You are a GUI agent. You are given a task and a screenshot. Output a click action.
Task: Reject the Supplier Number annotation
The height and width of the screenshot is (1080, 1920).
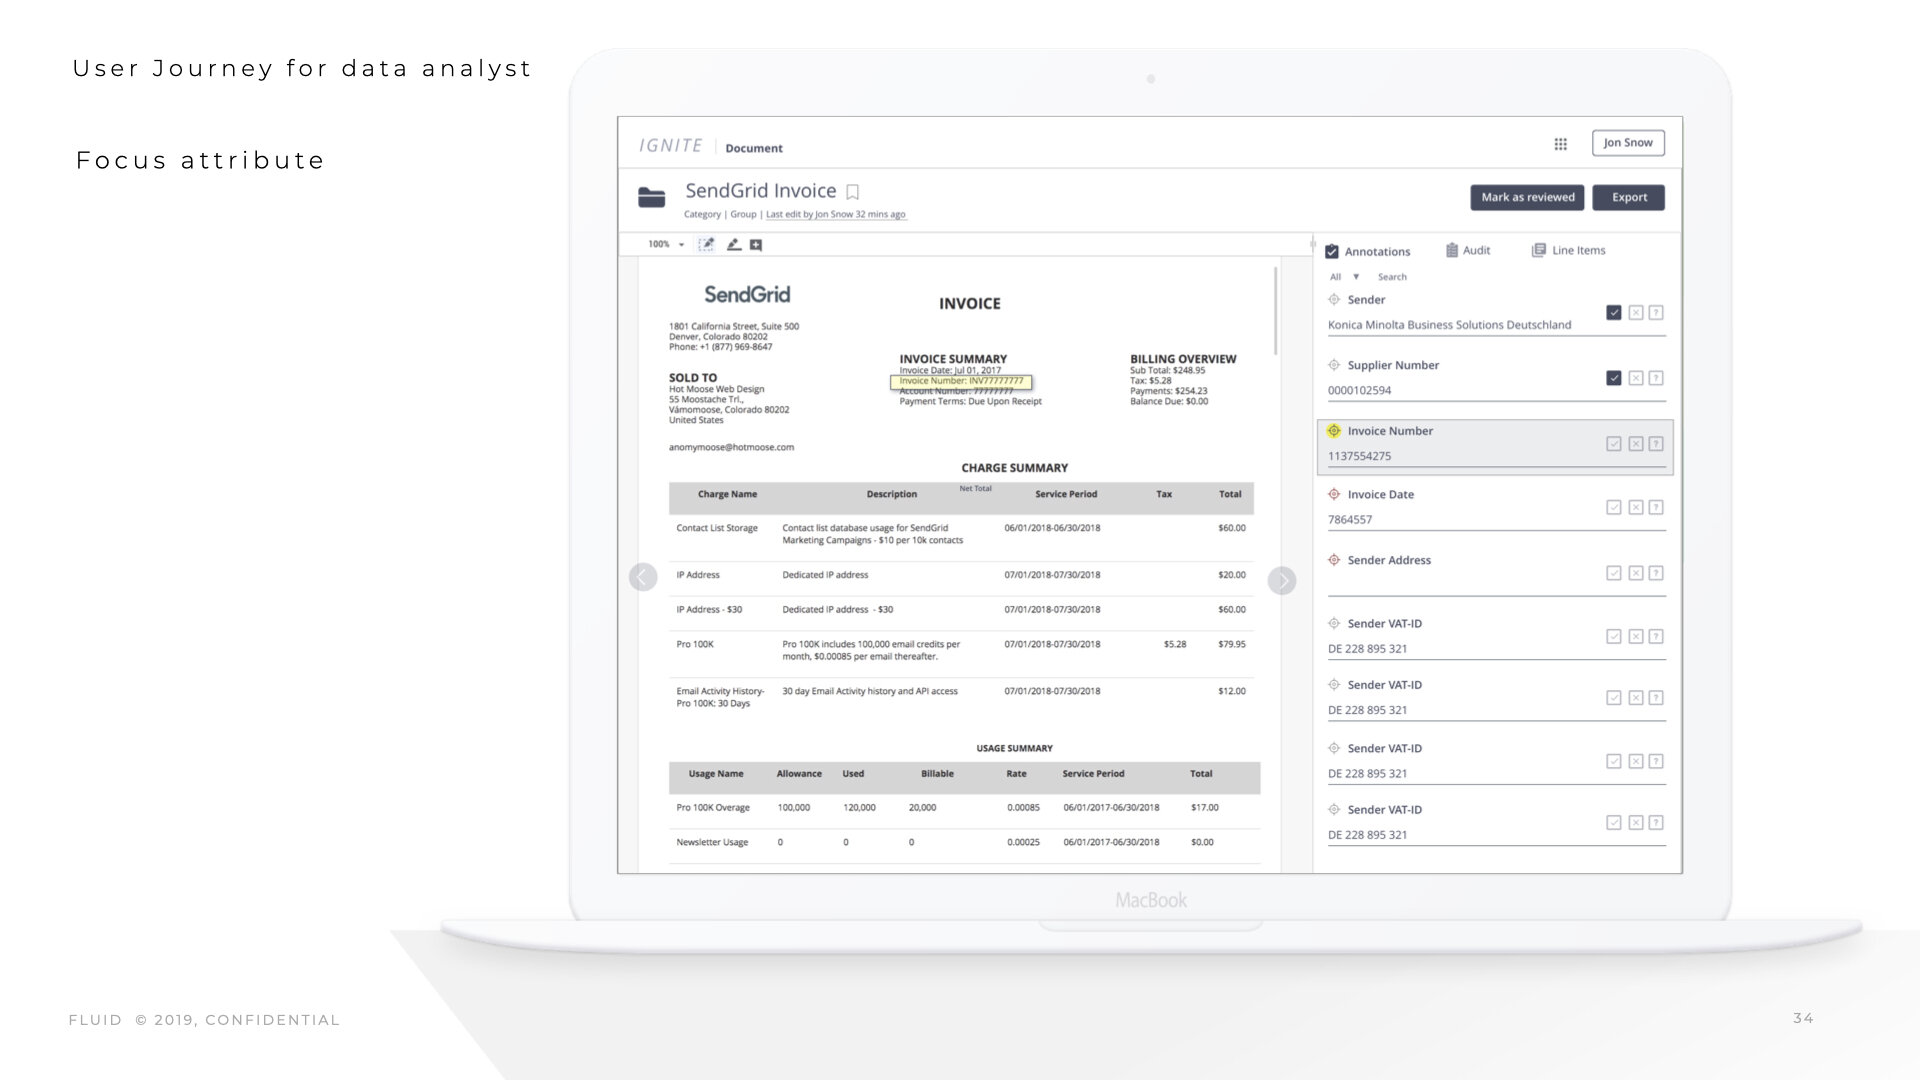coord(1636,378)
